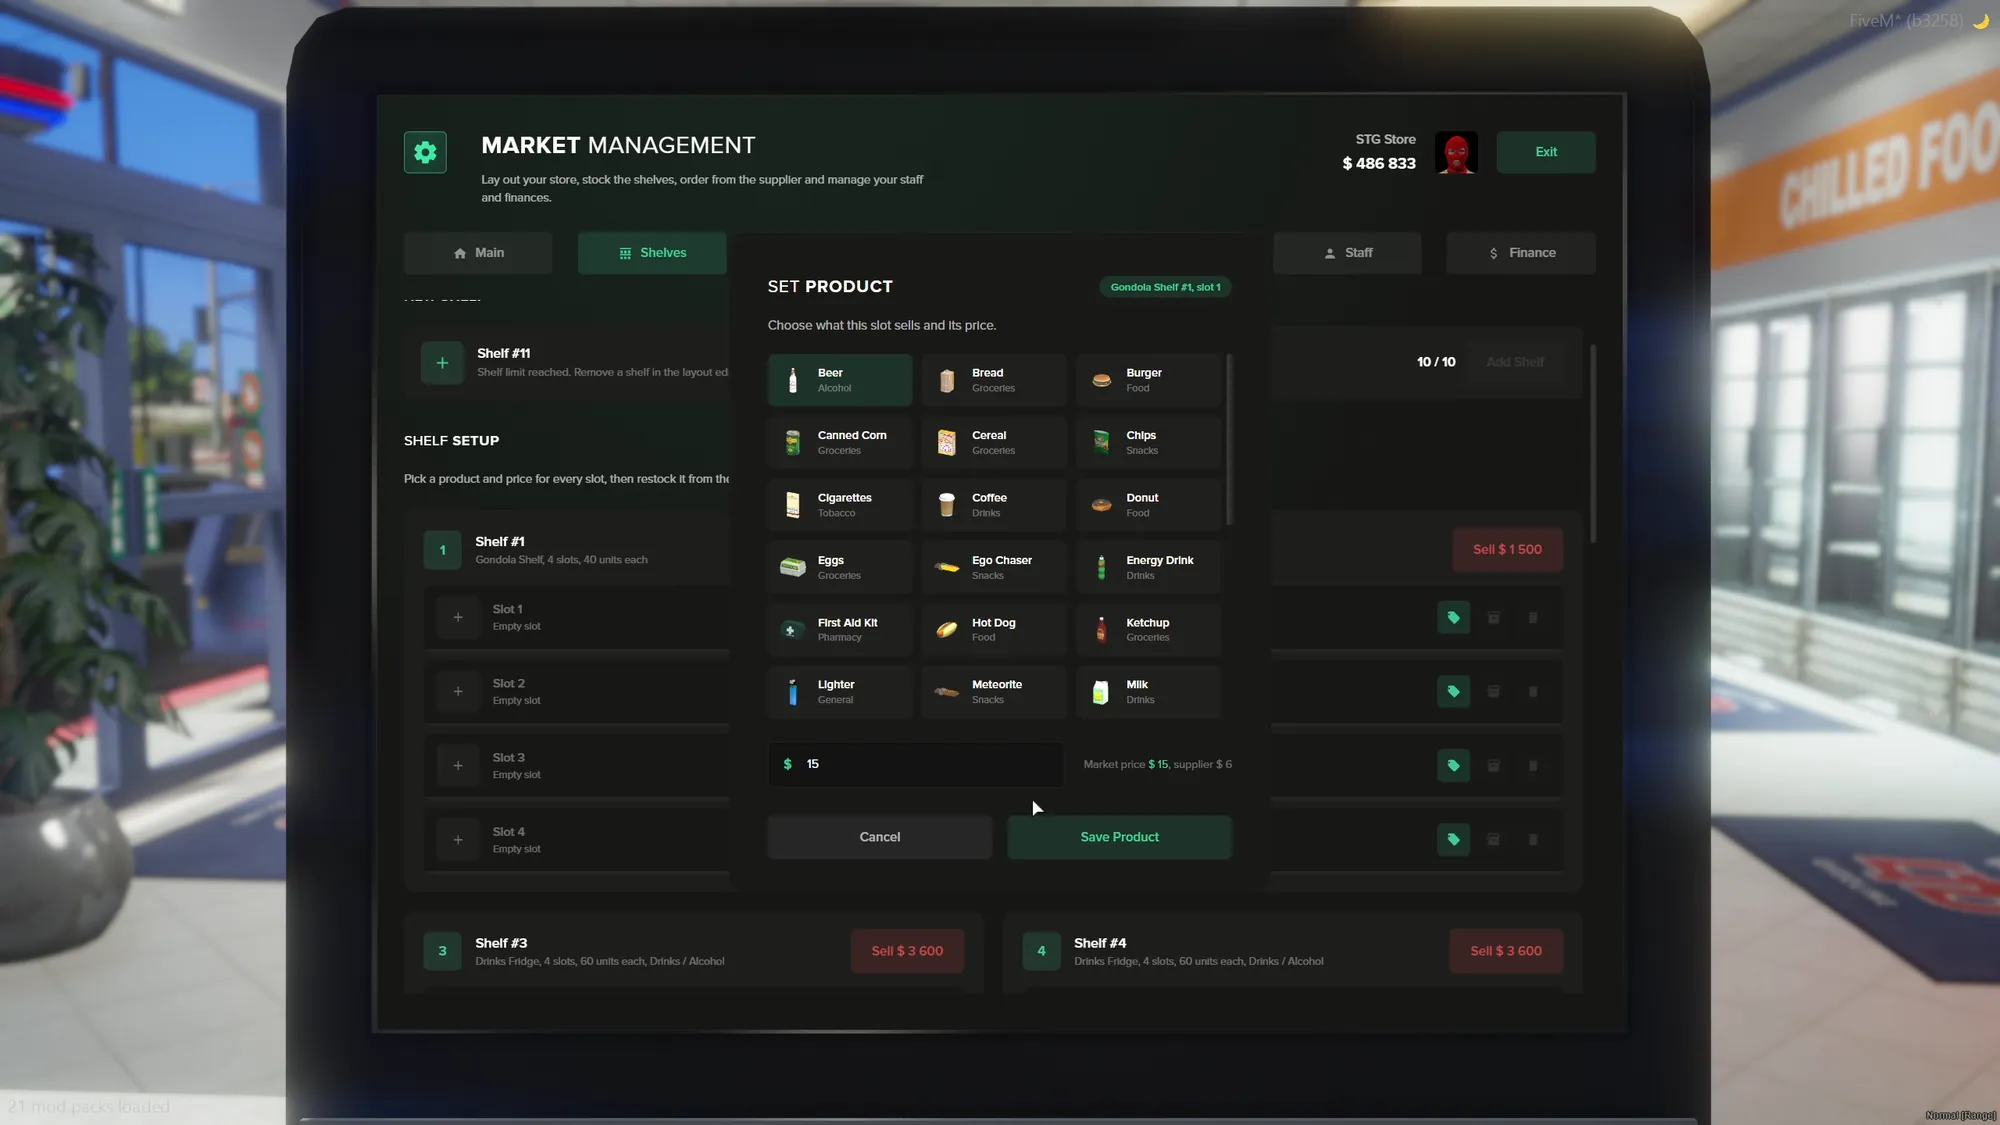Select the Milk product tile
The height and width of the screenshot is (1125, 2000).
click(x=1149, y=692)
